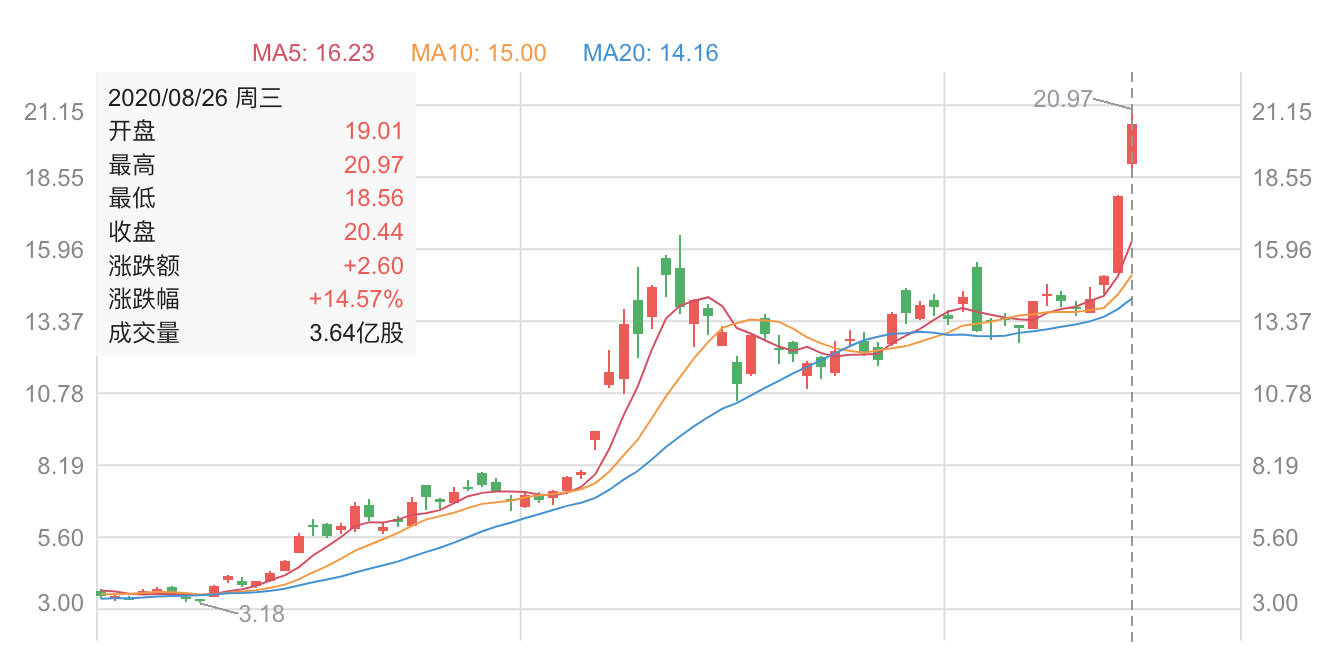
Task: Click the 21.15 label on the left axis
Action: 54,112
